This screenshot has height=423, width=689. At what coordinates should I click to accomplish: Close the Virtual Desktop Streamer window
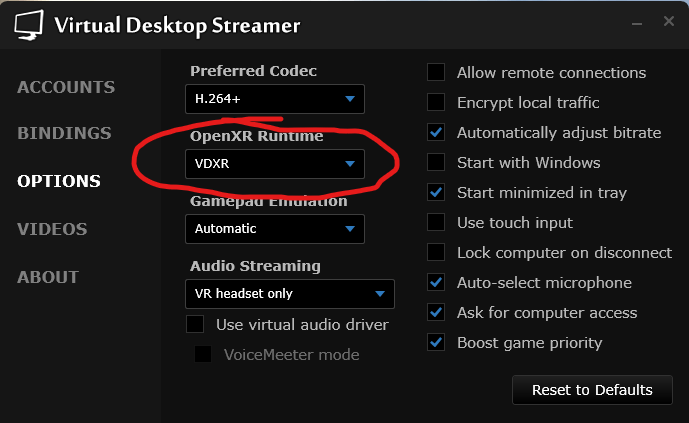tap(669, 21)
